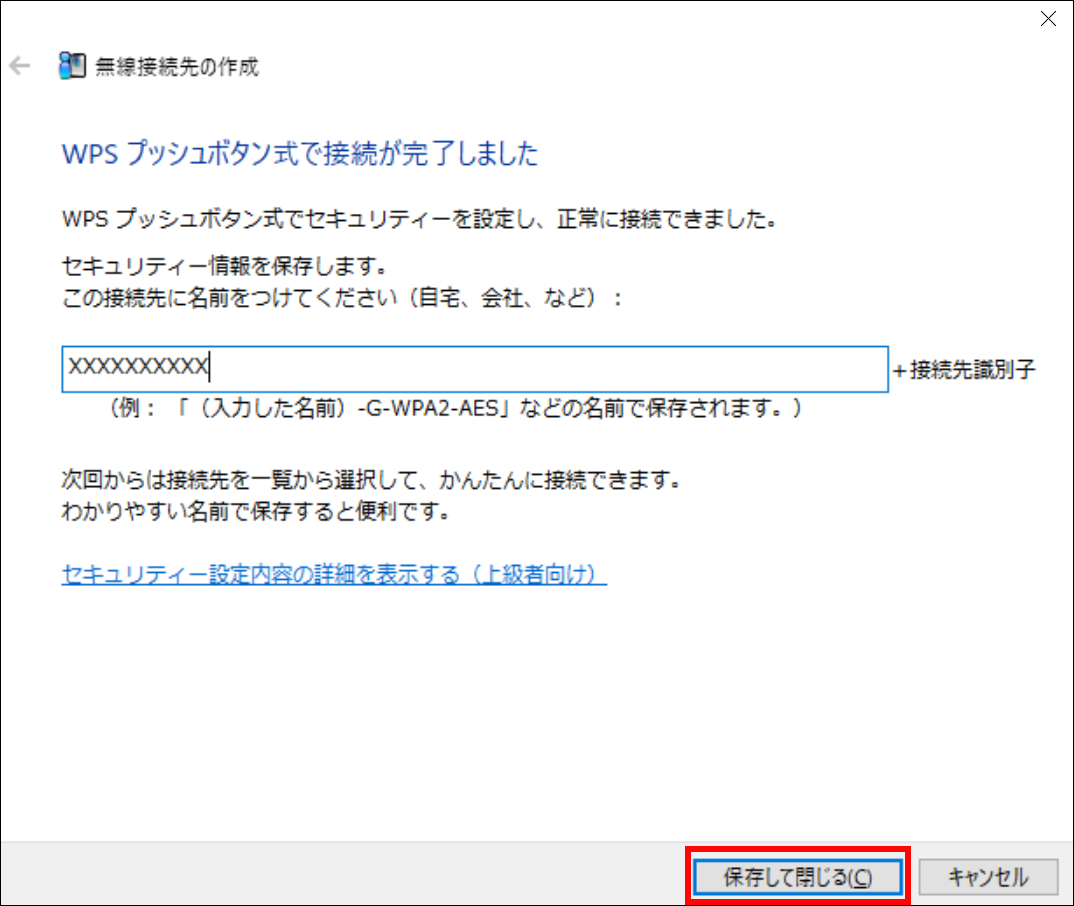This screenshot has height=906, width=1074.
Task: Click the +接続先識別子 label
Action: click(x=964, y=370)
